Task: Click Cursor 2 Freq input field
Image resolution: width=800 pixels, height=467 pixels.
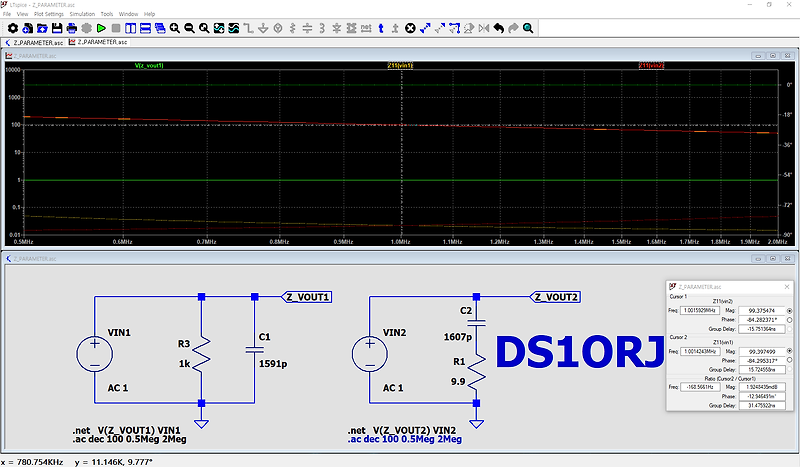Action: tap(700, 351)
